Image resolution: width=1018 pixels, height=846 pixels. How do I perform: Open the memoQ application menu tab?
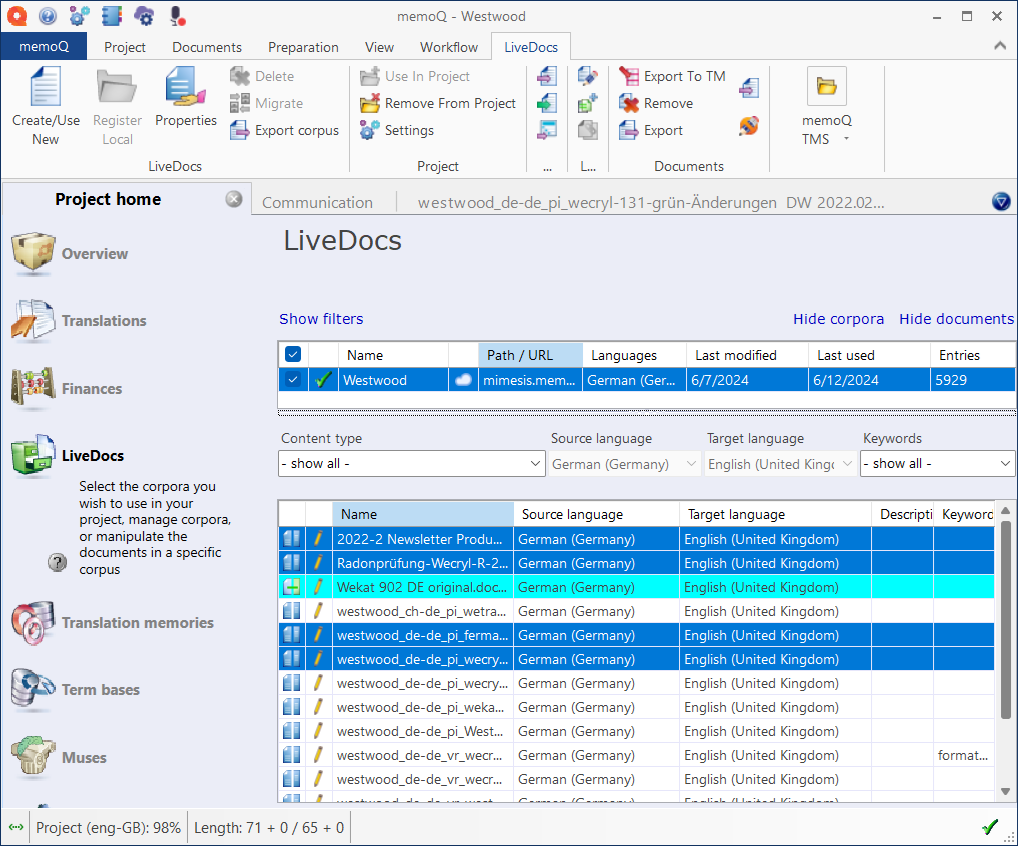pyautogui.click(x=43, y=47)
